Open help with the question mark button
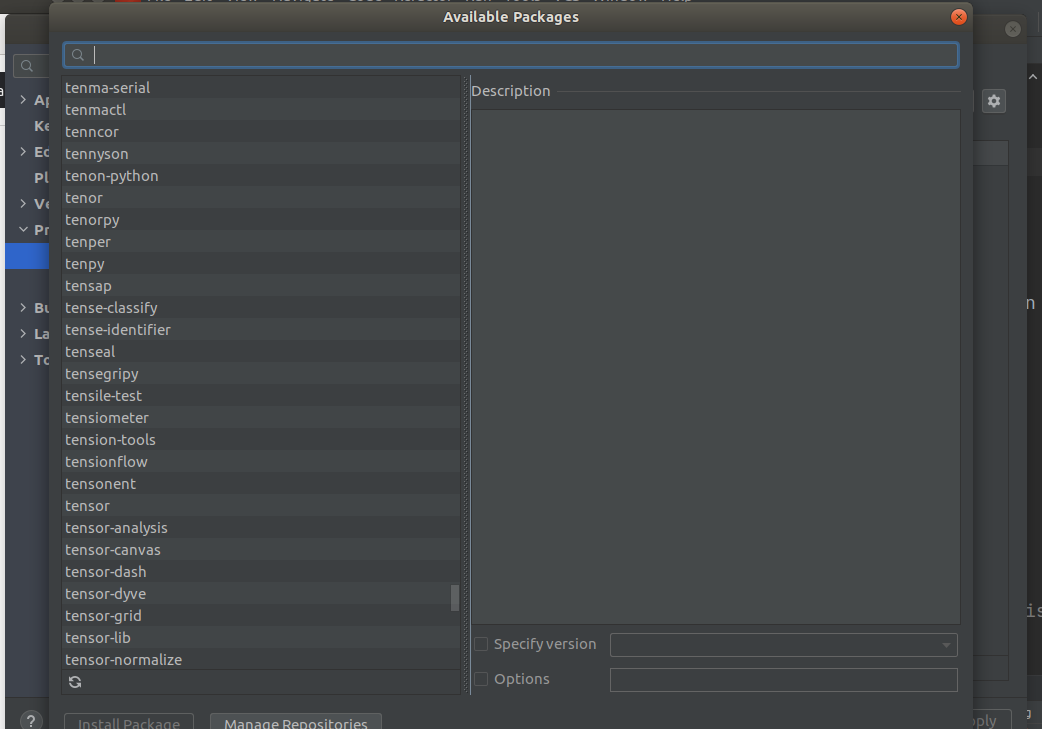This screenshot has height=729, width=1042. pos(31,720)
